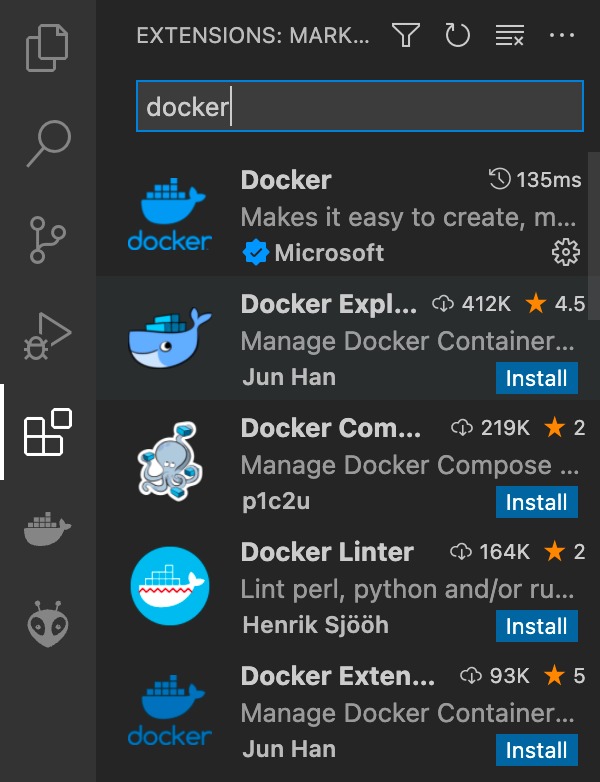The width and height of the screenshot is (600, 782).
Task: Open the Source Control view
Action: click(x=48, y=240)
